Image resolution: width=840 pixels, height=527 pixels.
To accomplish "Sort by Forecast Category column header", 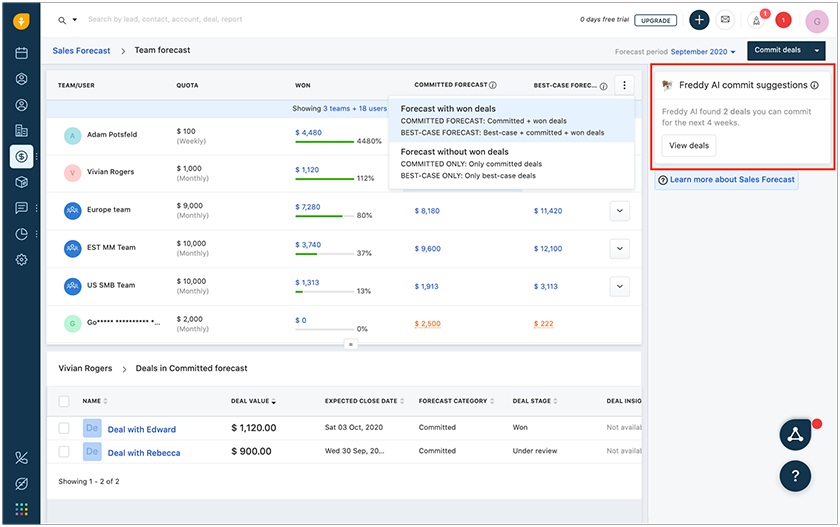I will [456, 401].
